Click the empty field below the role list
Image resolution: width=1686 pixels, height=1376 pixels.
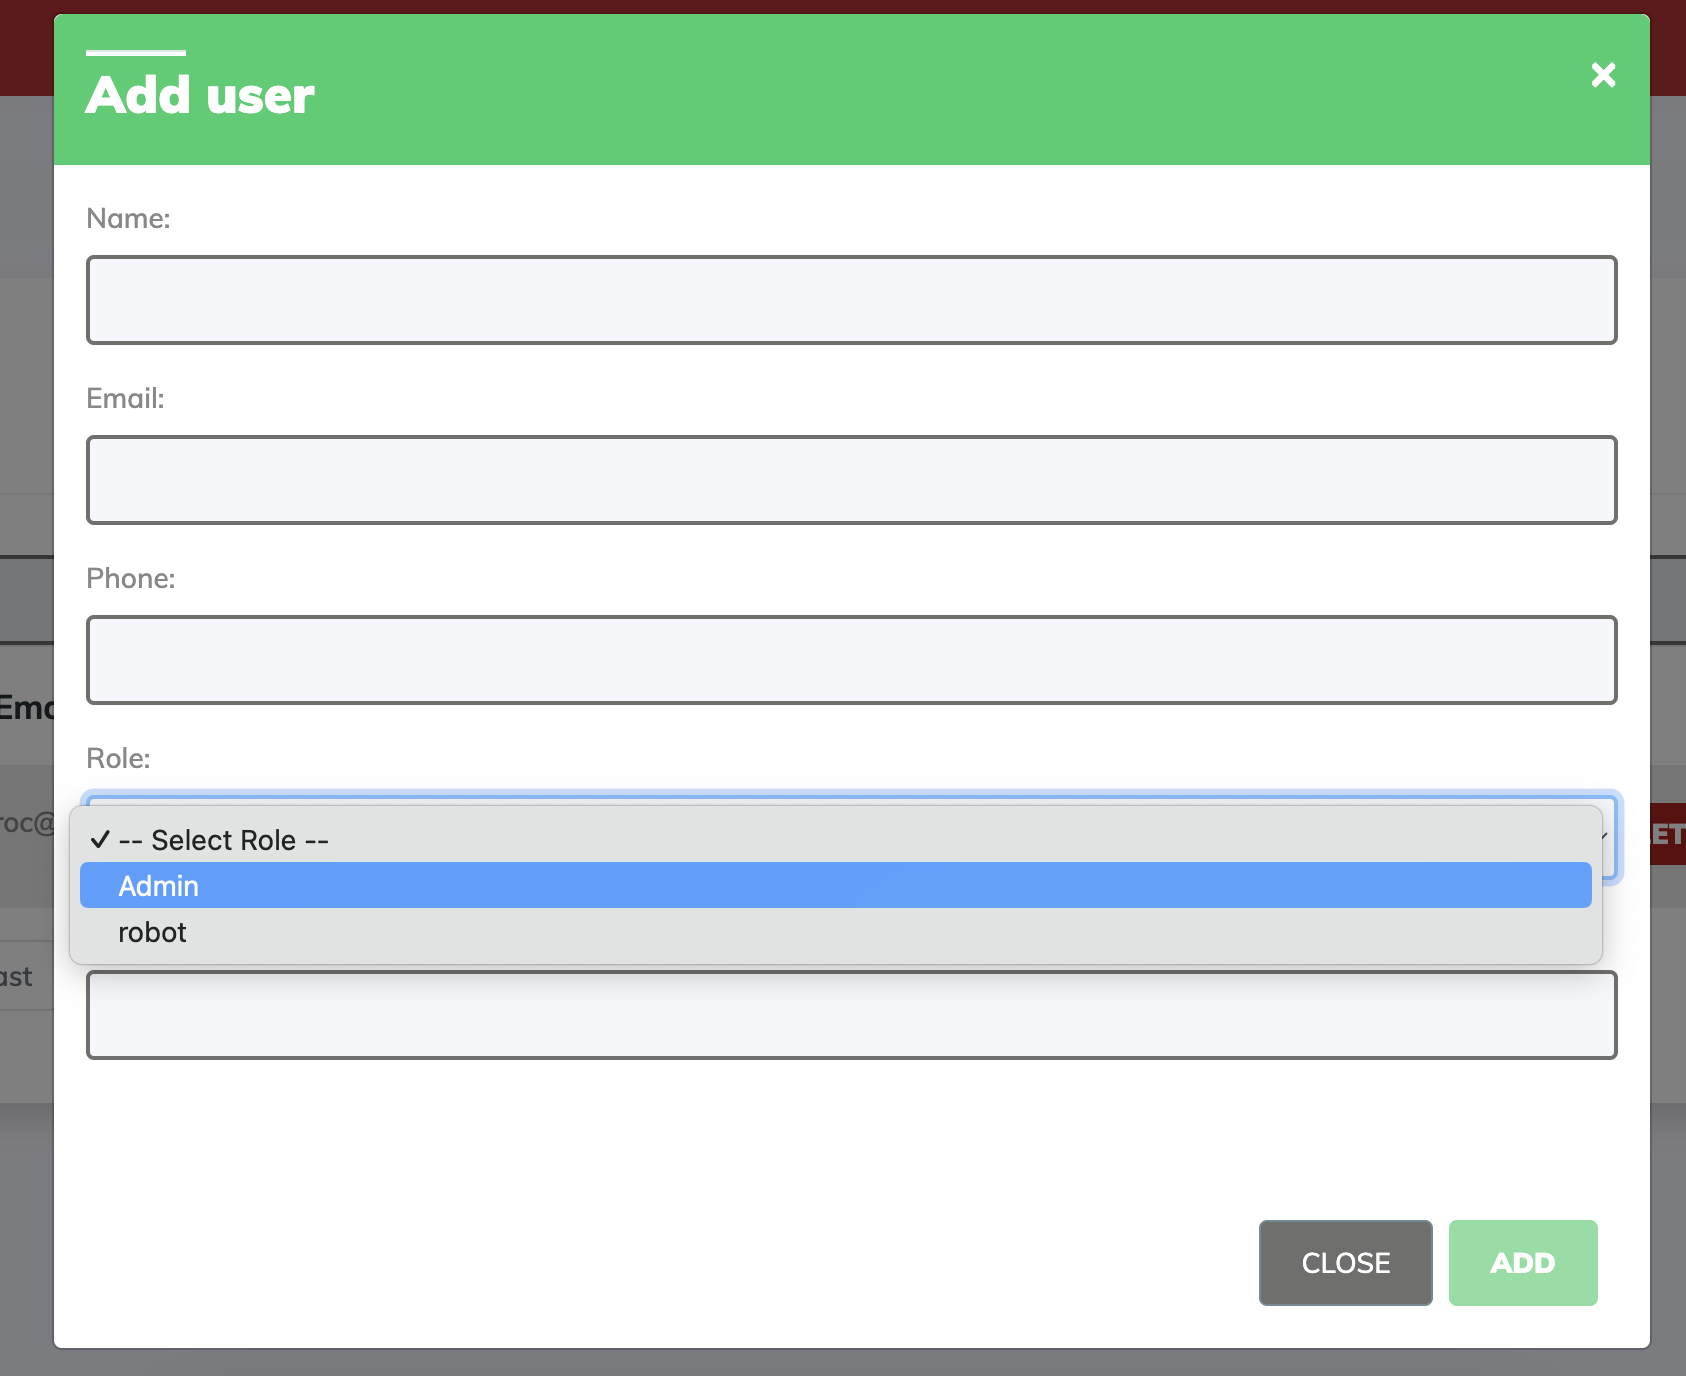850,1015
